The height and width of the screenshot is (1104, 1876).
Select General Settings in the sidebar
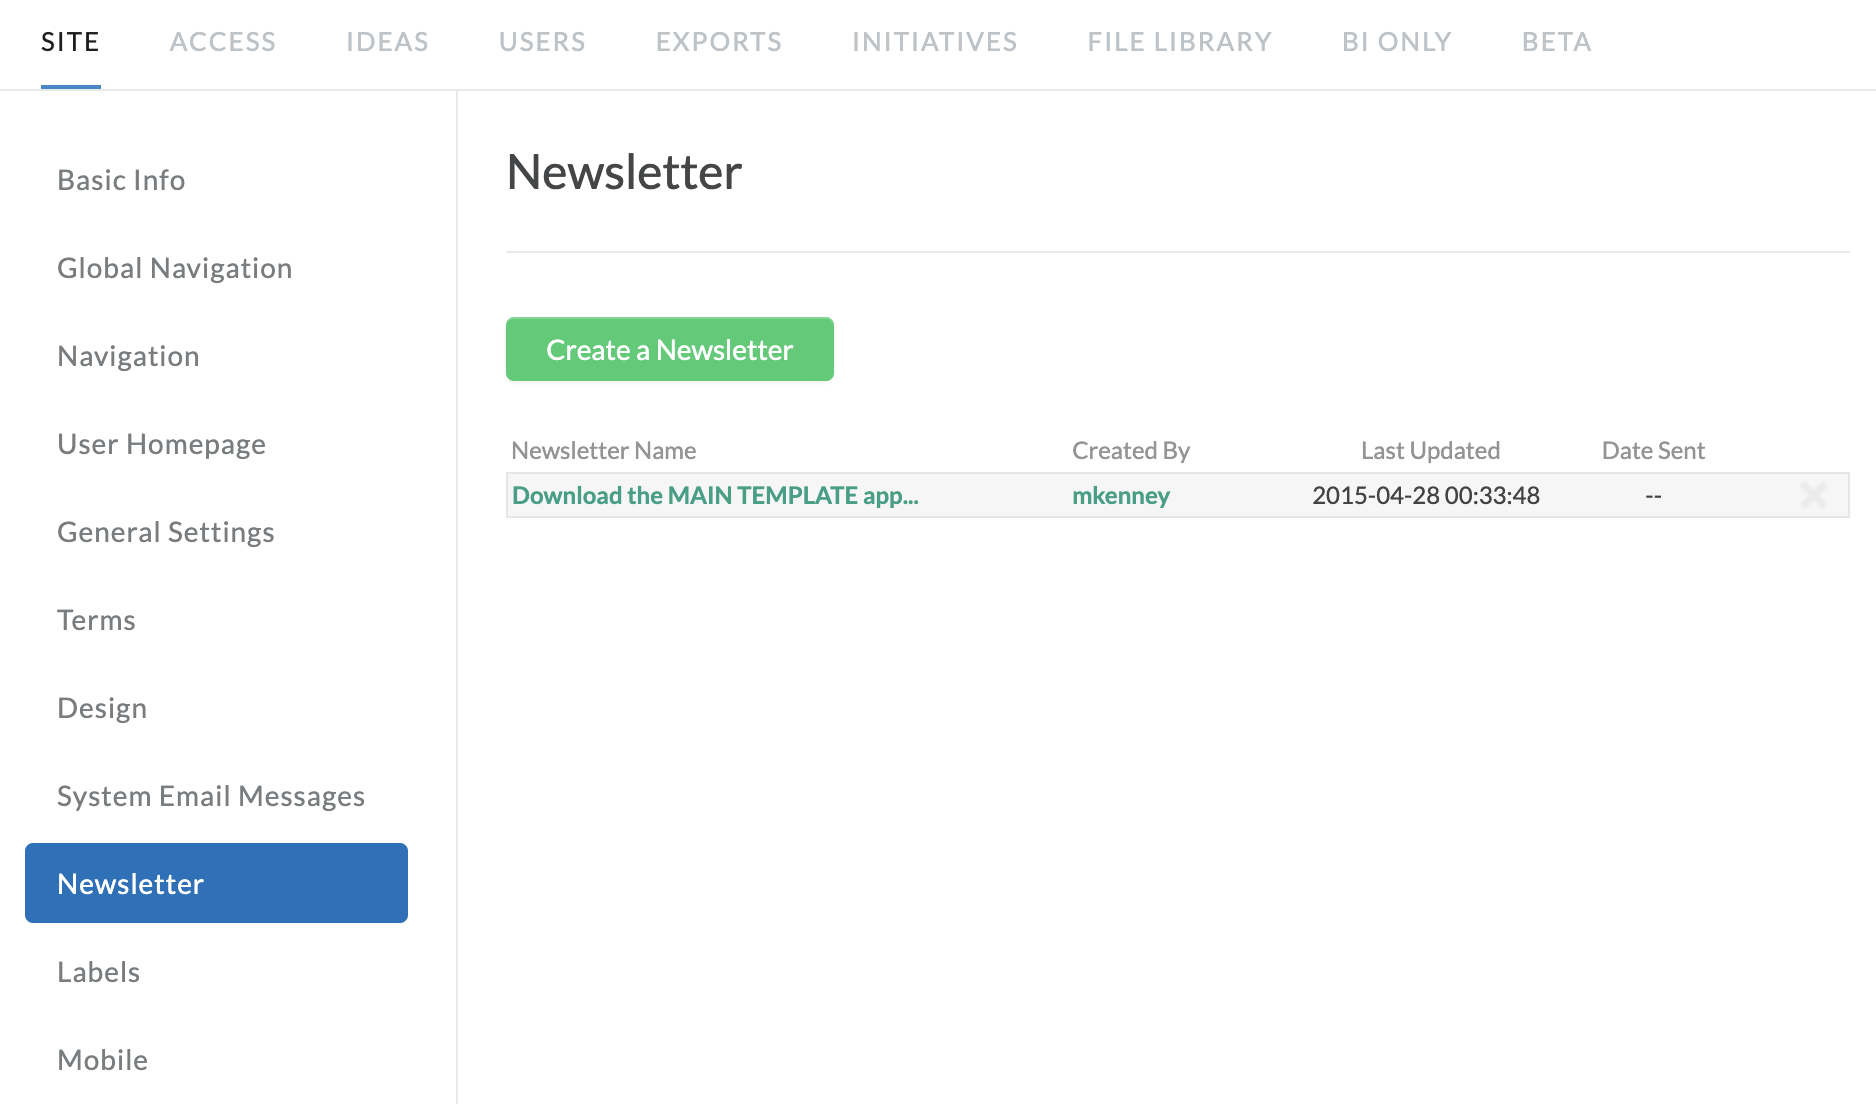click(166, 532)
